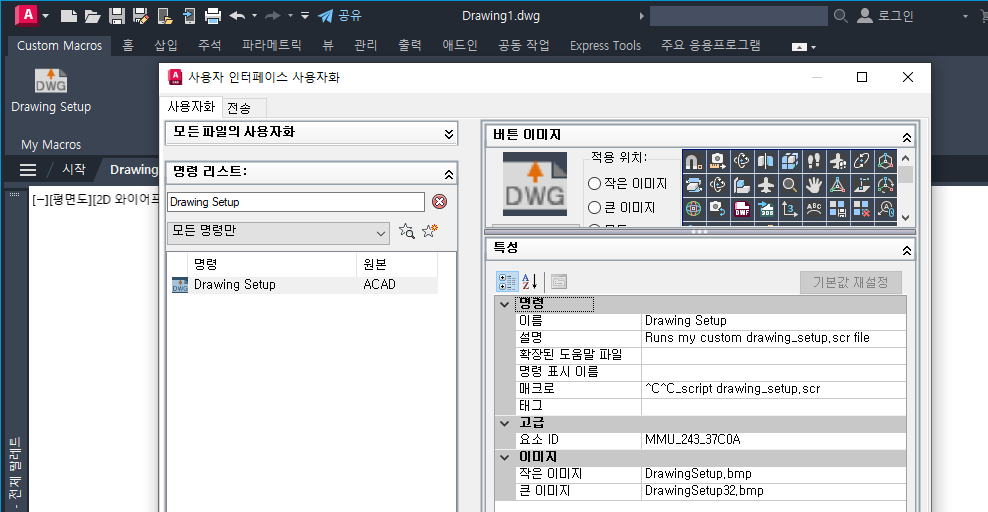Pick the magnifier zoom icon in image grid
This screenshot has width=988, height=512.
[x=790, y=185]
